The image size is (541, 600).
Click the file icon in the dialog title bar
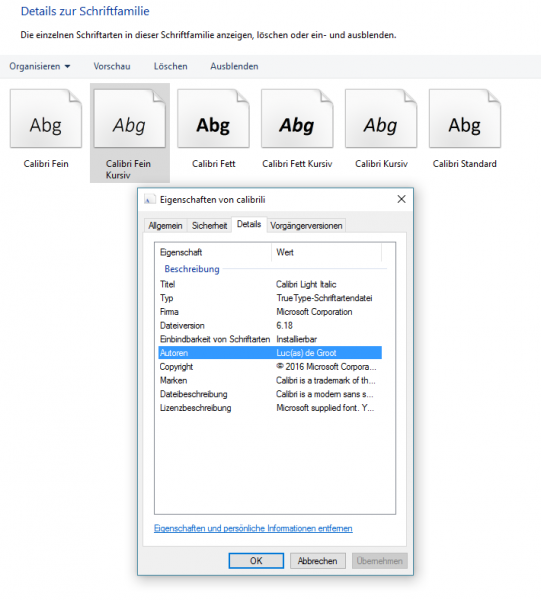(x=150, y=199)
